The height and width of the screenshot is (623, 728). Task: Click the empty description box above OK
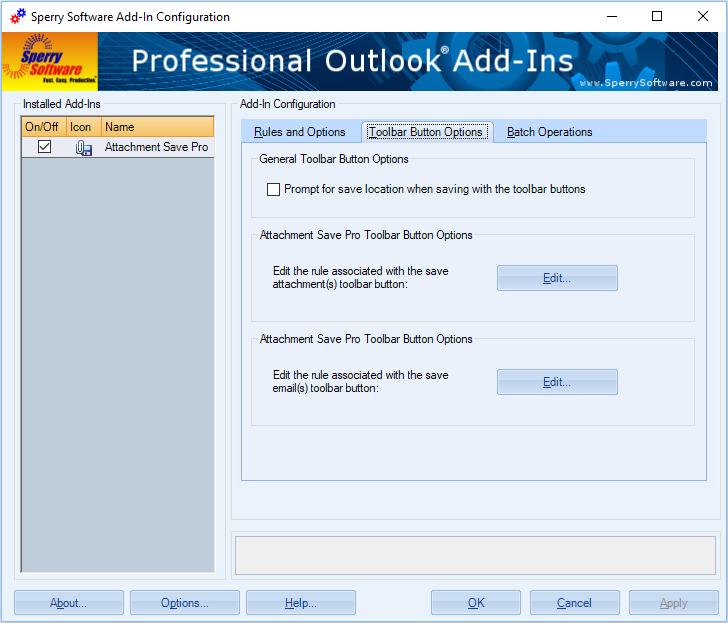475,556
